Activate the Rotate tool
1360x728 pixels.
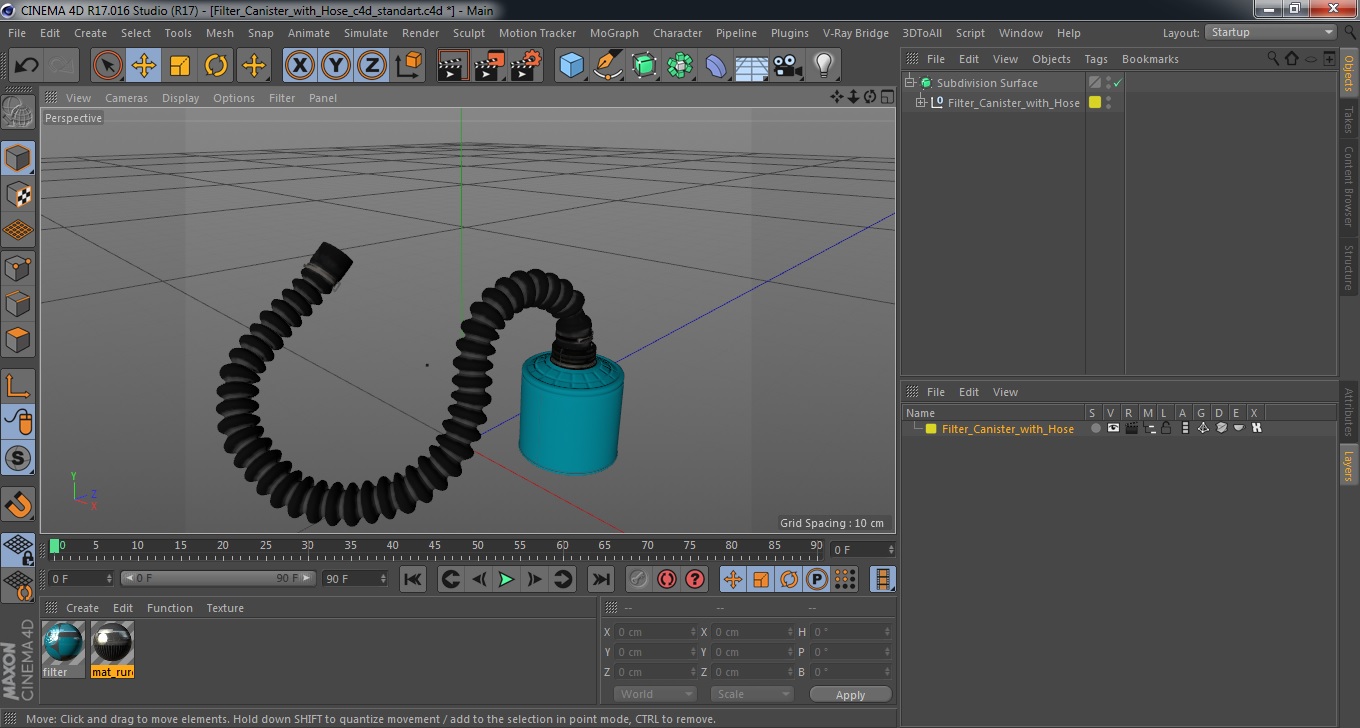pyautogui.click(x=216, y=66)
